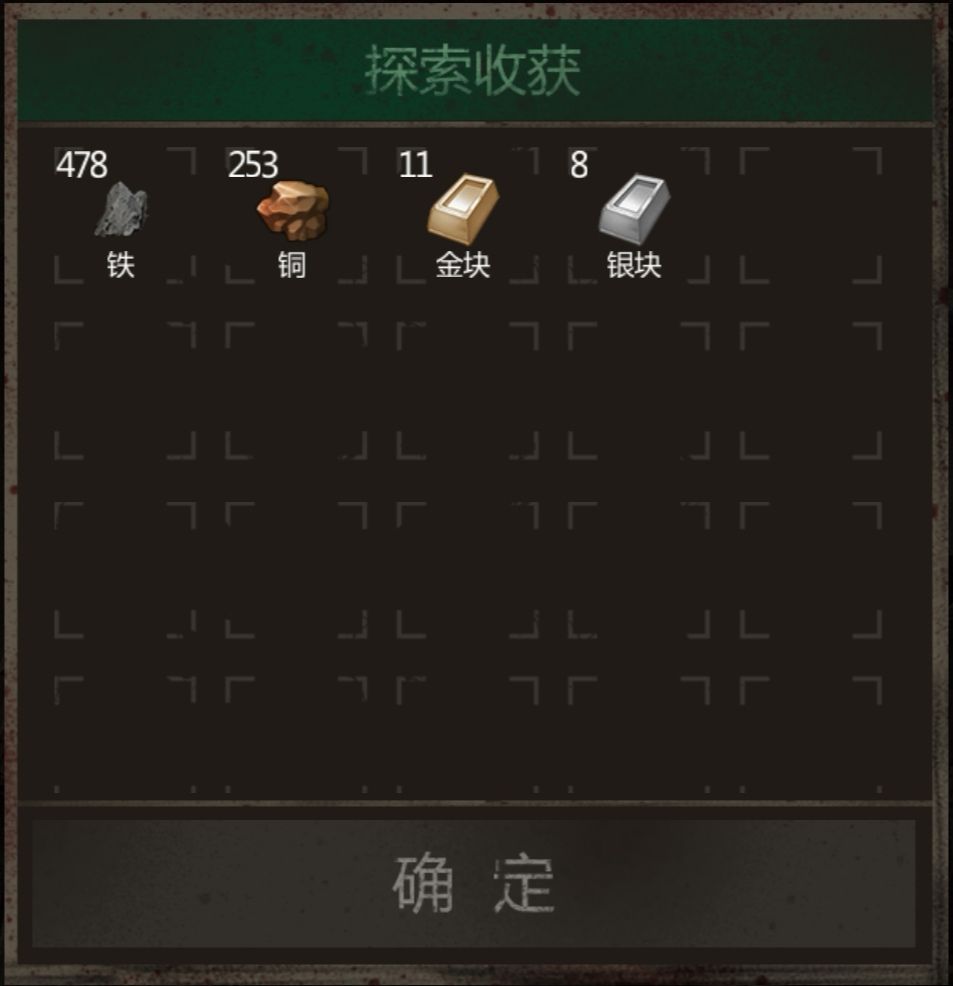The height and width of the screenshot is (986, 953).
Task: Click the 金块 item name label
Action: (x=463, y=265)
